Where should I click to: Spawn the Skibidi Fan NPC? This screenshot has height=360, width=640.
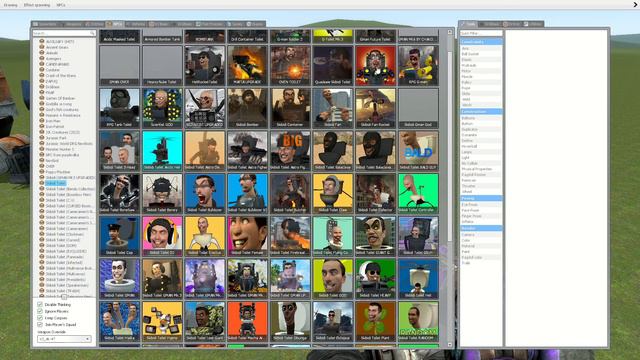click(x=333, y=108)
